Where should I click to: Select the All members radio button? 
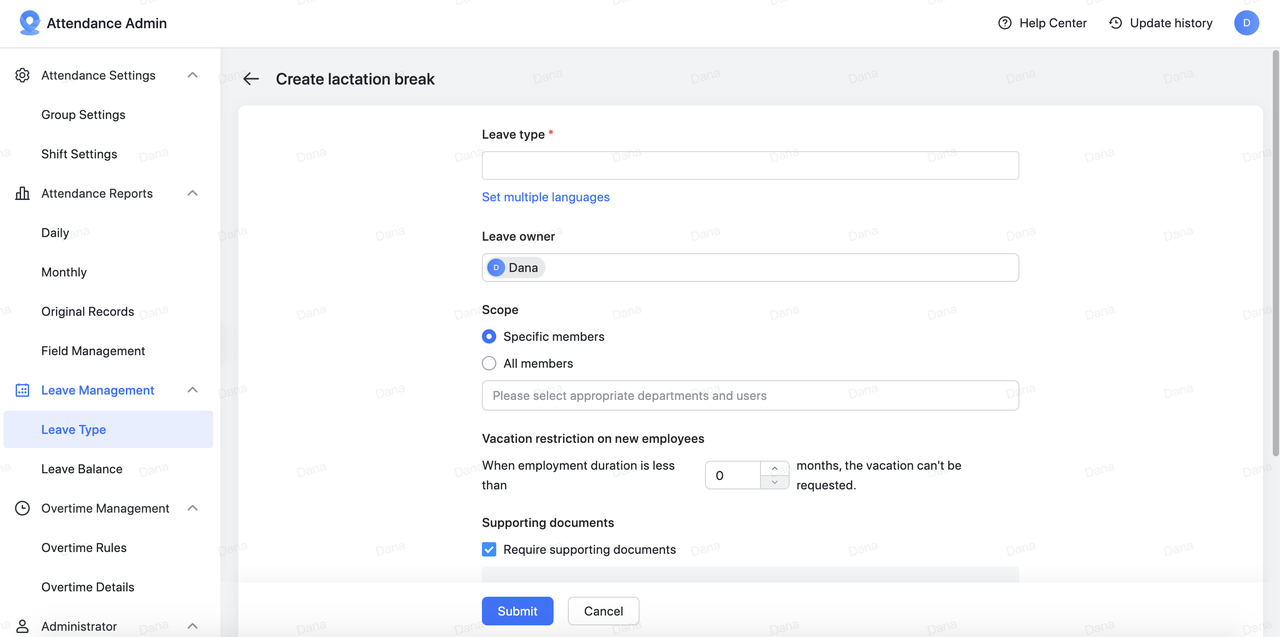coord(489,364)
